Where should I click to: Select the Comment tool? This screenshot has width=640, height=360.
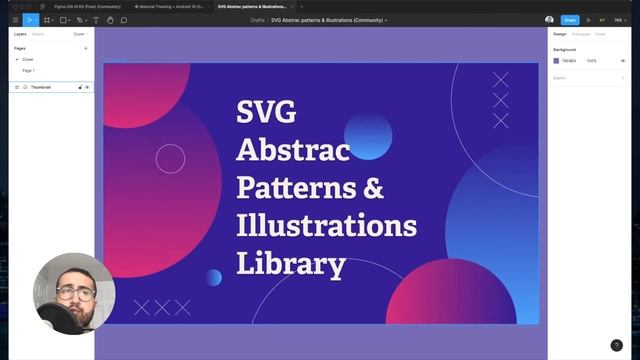coord(124,20)
